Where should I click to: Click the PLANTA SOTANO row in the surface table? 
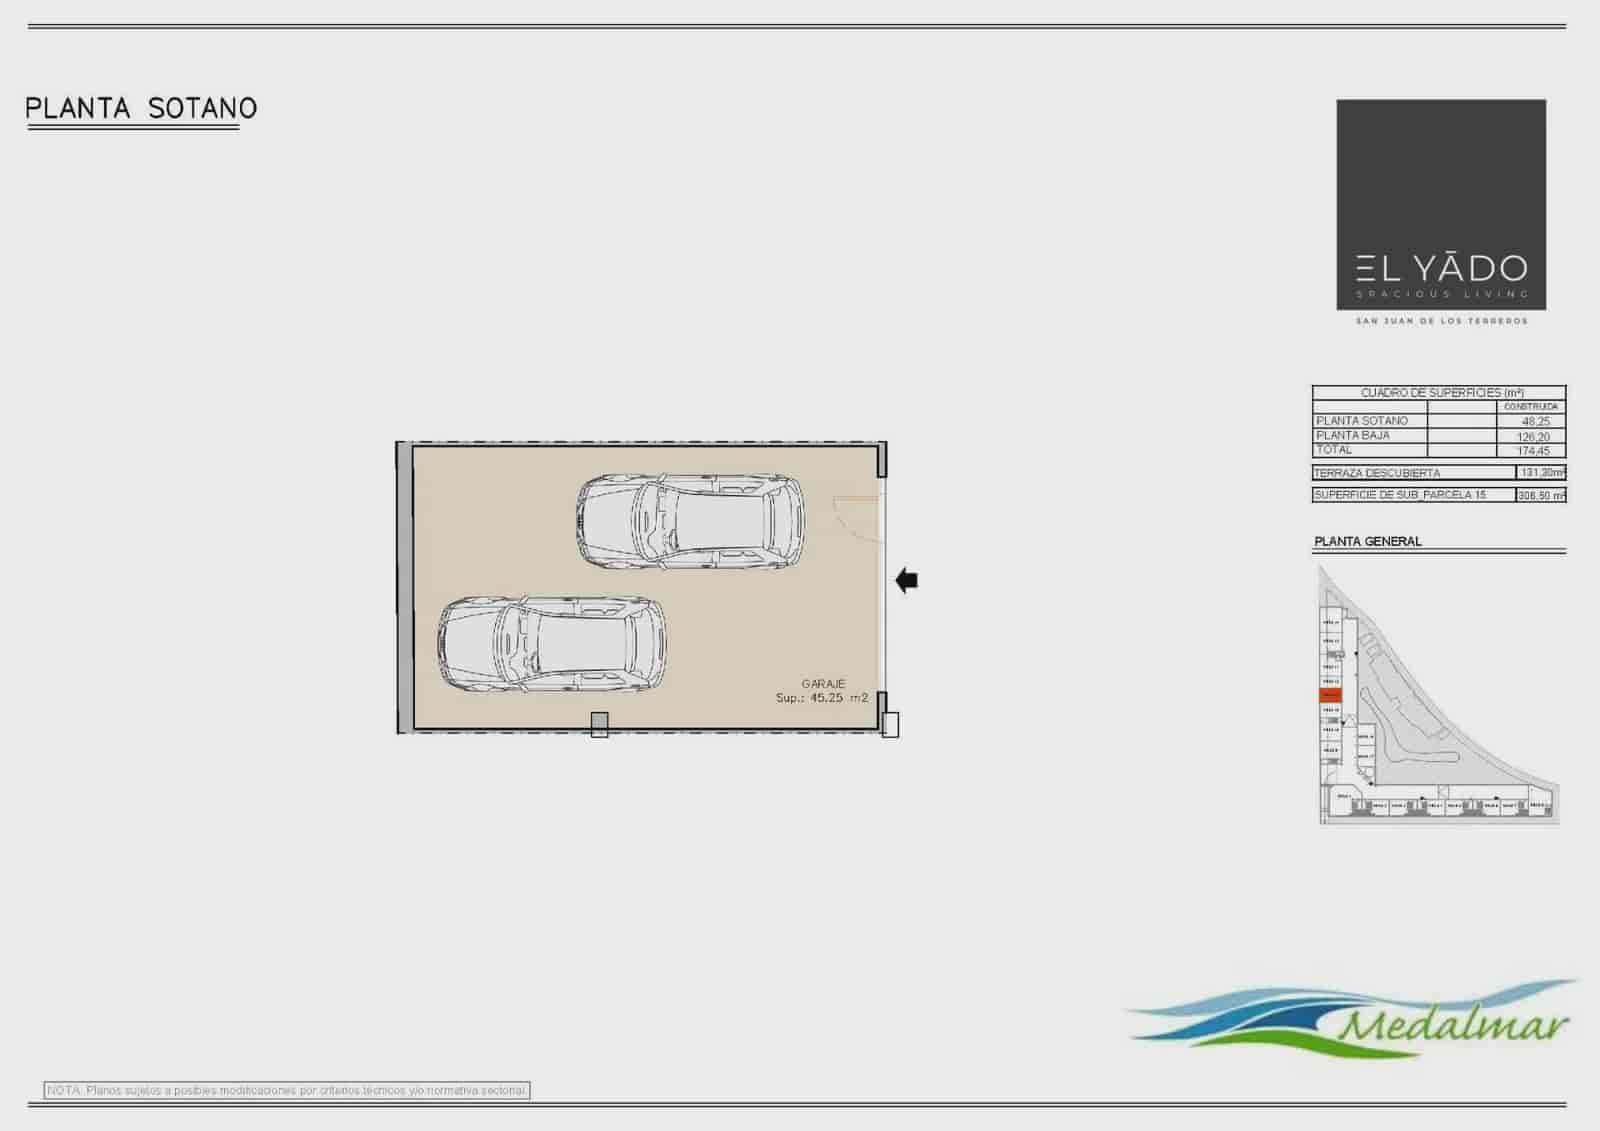point(1439,421)
